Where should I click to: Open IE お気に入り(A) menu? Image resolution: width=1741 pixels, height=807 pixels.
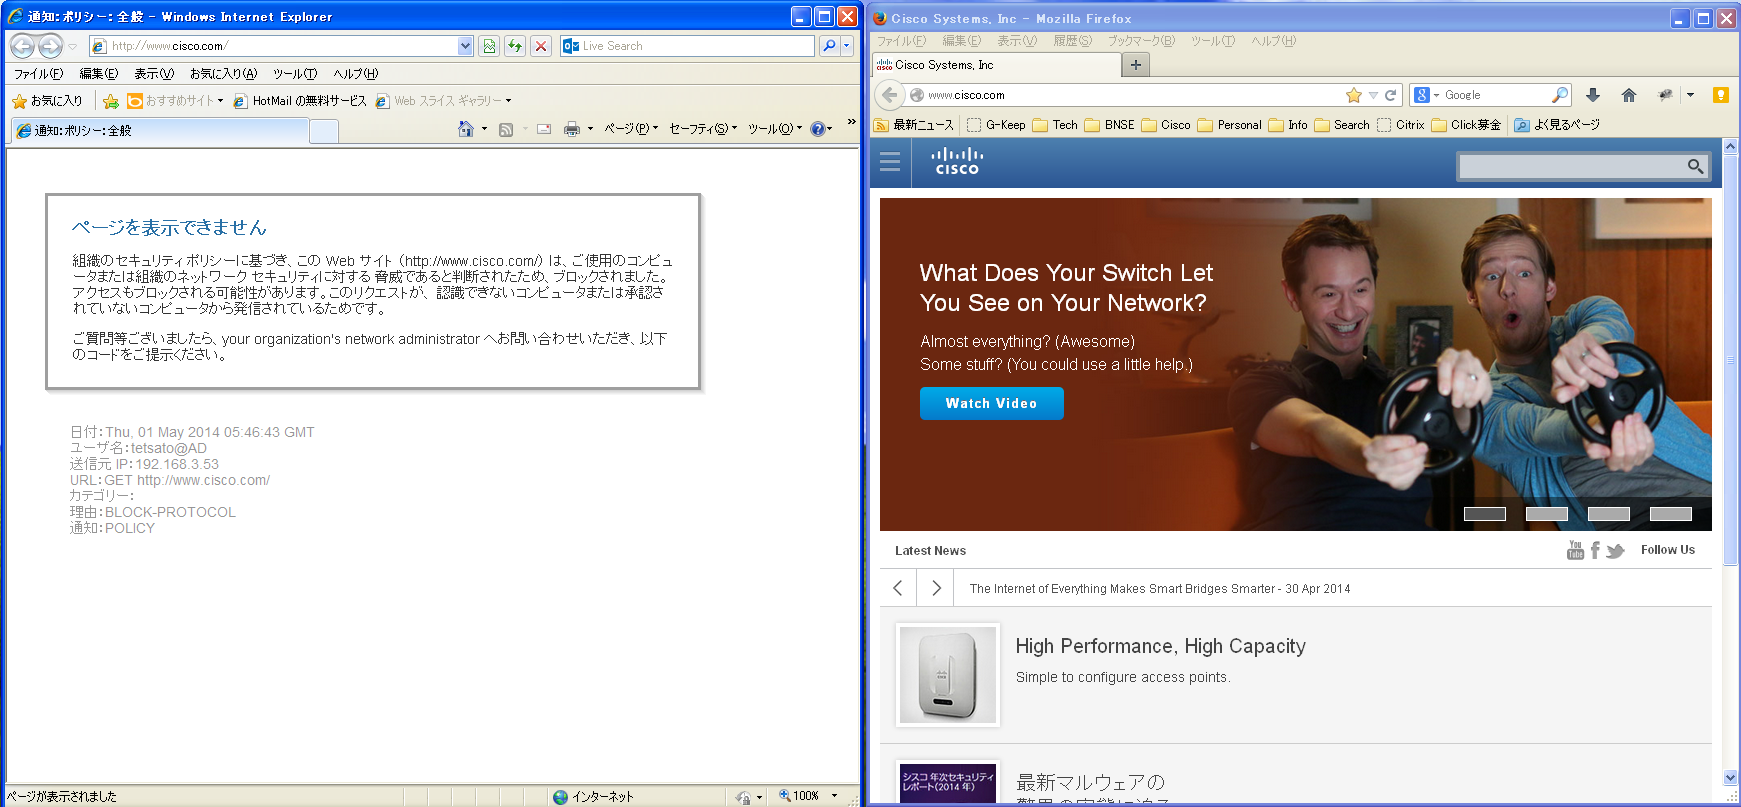pyautogui.click(x=223, y=74)
